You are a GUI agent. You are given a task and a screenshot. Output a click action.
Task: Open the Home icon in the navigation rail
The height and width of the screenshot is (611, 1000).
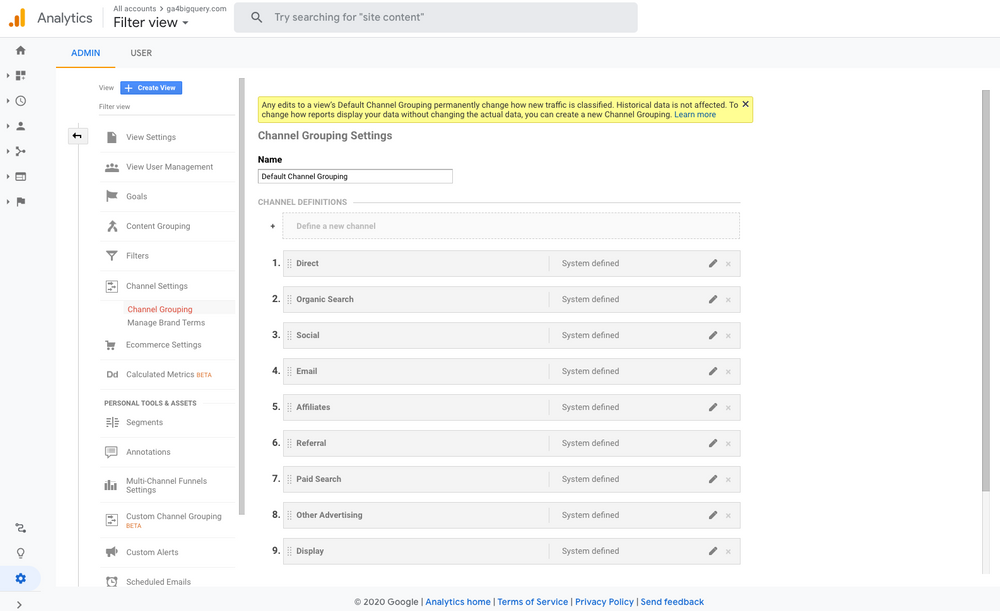click(19, 50)
